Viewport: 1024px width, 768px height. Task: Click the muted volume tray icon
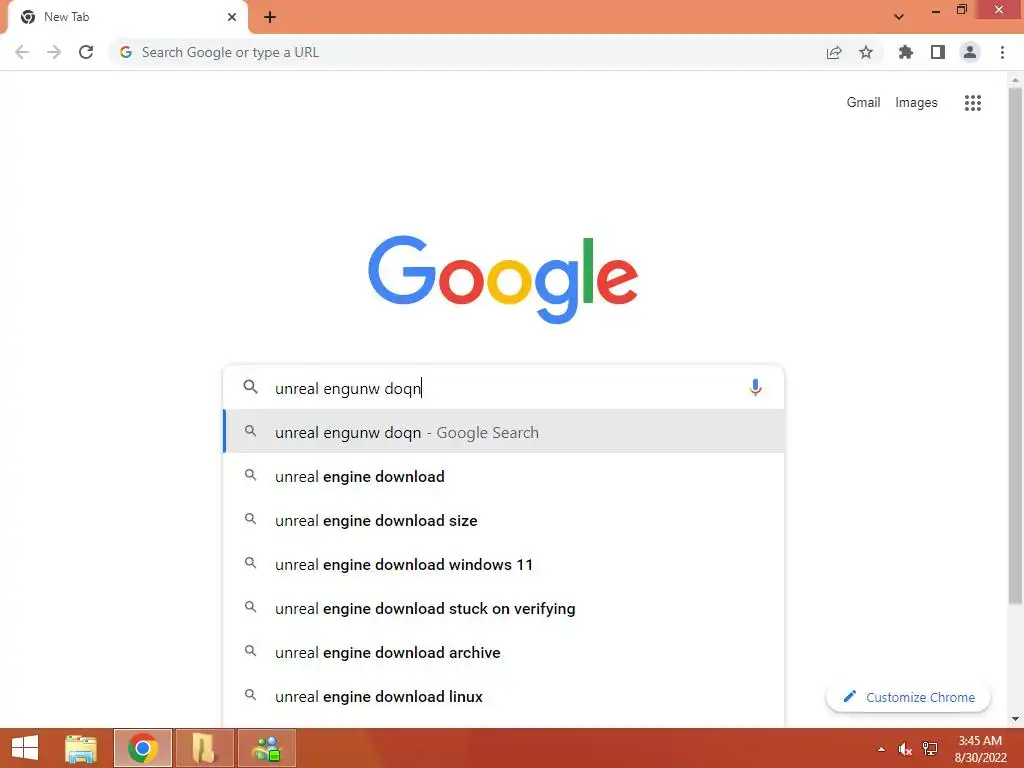point(904,749)
